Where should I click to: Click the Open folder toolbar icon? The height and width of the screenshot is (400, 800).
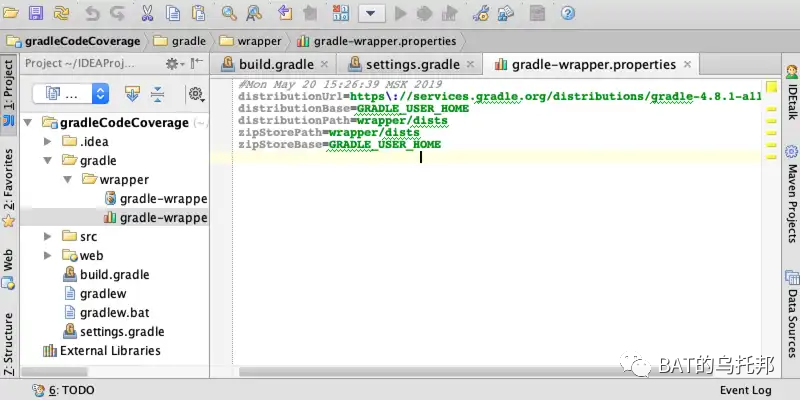(11, 13)
